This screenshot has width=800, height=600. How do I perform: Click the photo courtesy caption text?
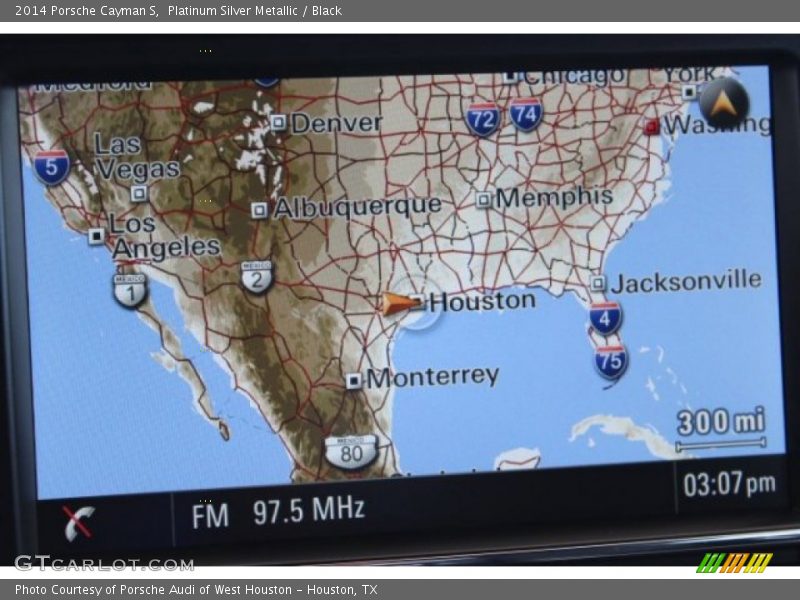click(196, 590)
